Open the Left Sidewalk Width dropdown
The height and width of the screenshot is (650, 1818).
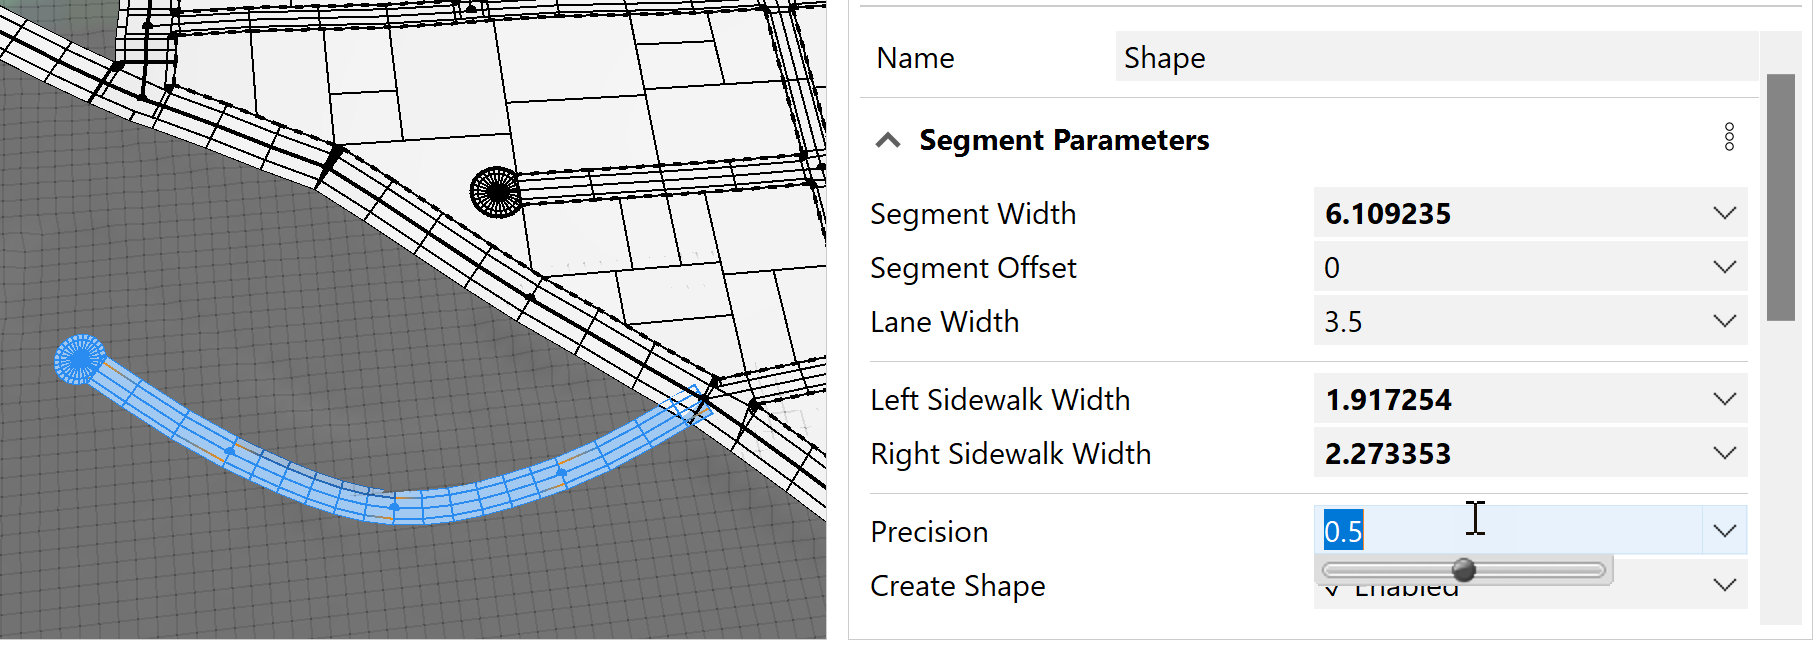tap(1722, 398)
